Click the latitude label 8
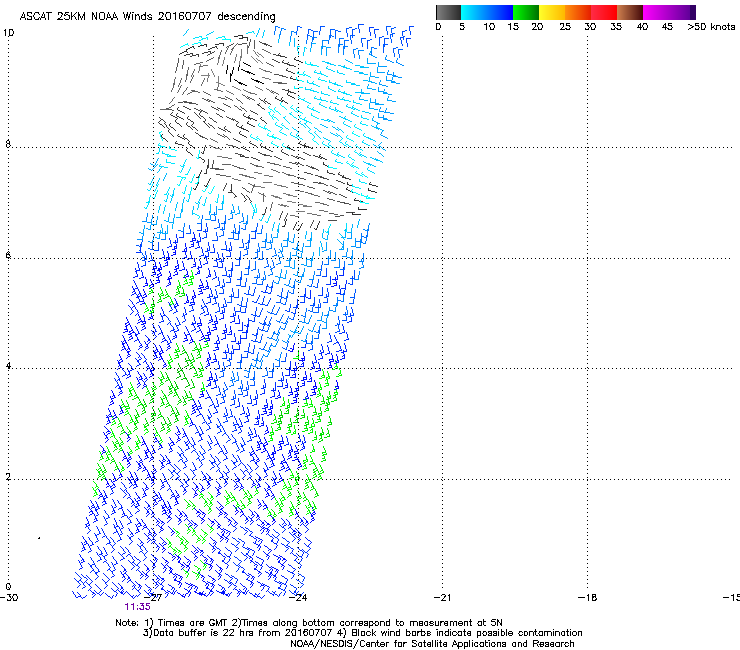 (8, 144)
